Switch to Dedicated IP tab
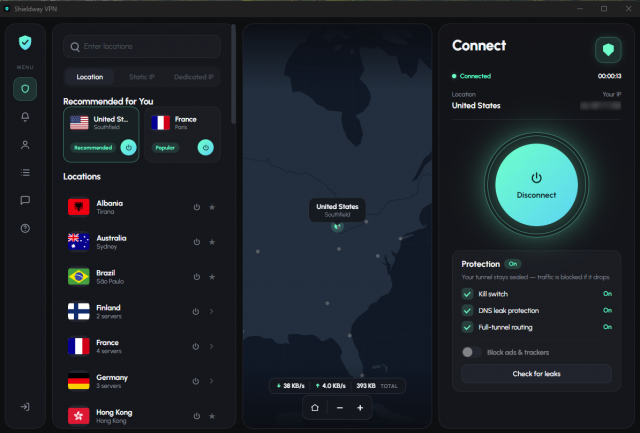 click(193, 77)
